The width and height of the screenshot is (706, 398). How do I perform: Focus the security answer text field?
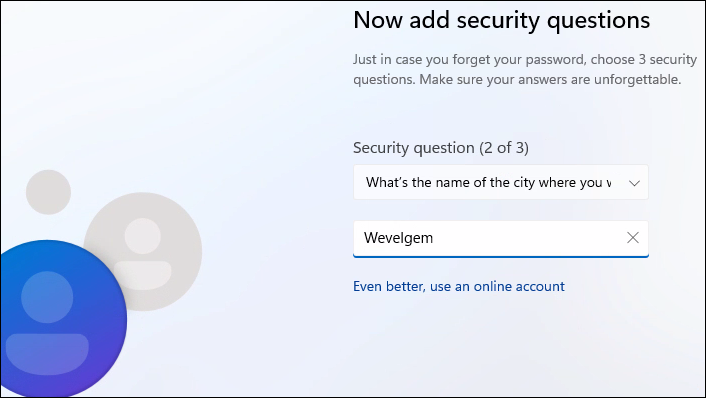pyautogui.click(x=501, y=239)
